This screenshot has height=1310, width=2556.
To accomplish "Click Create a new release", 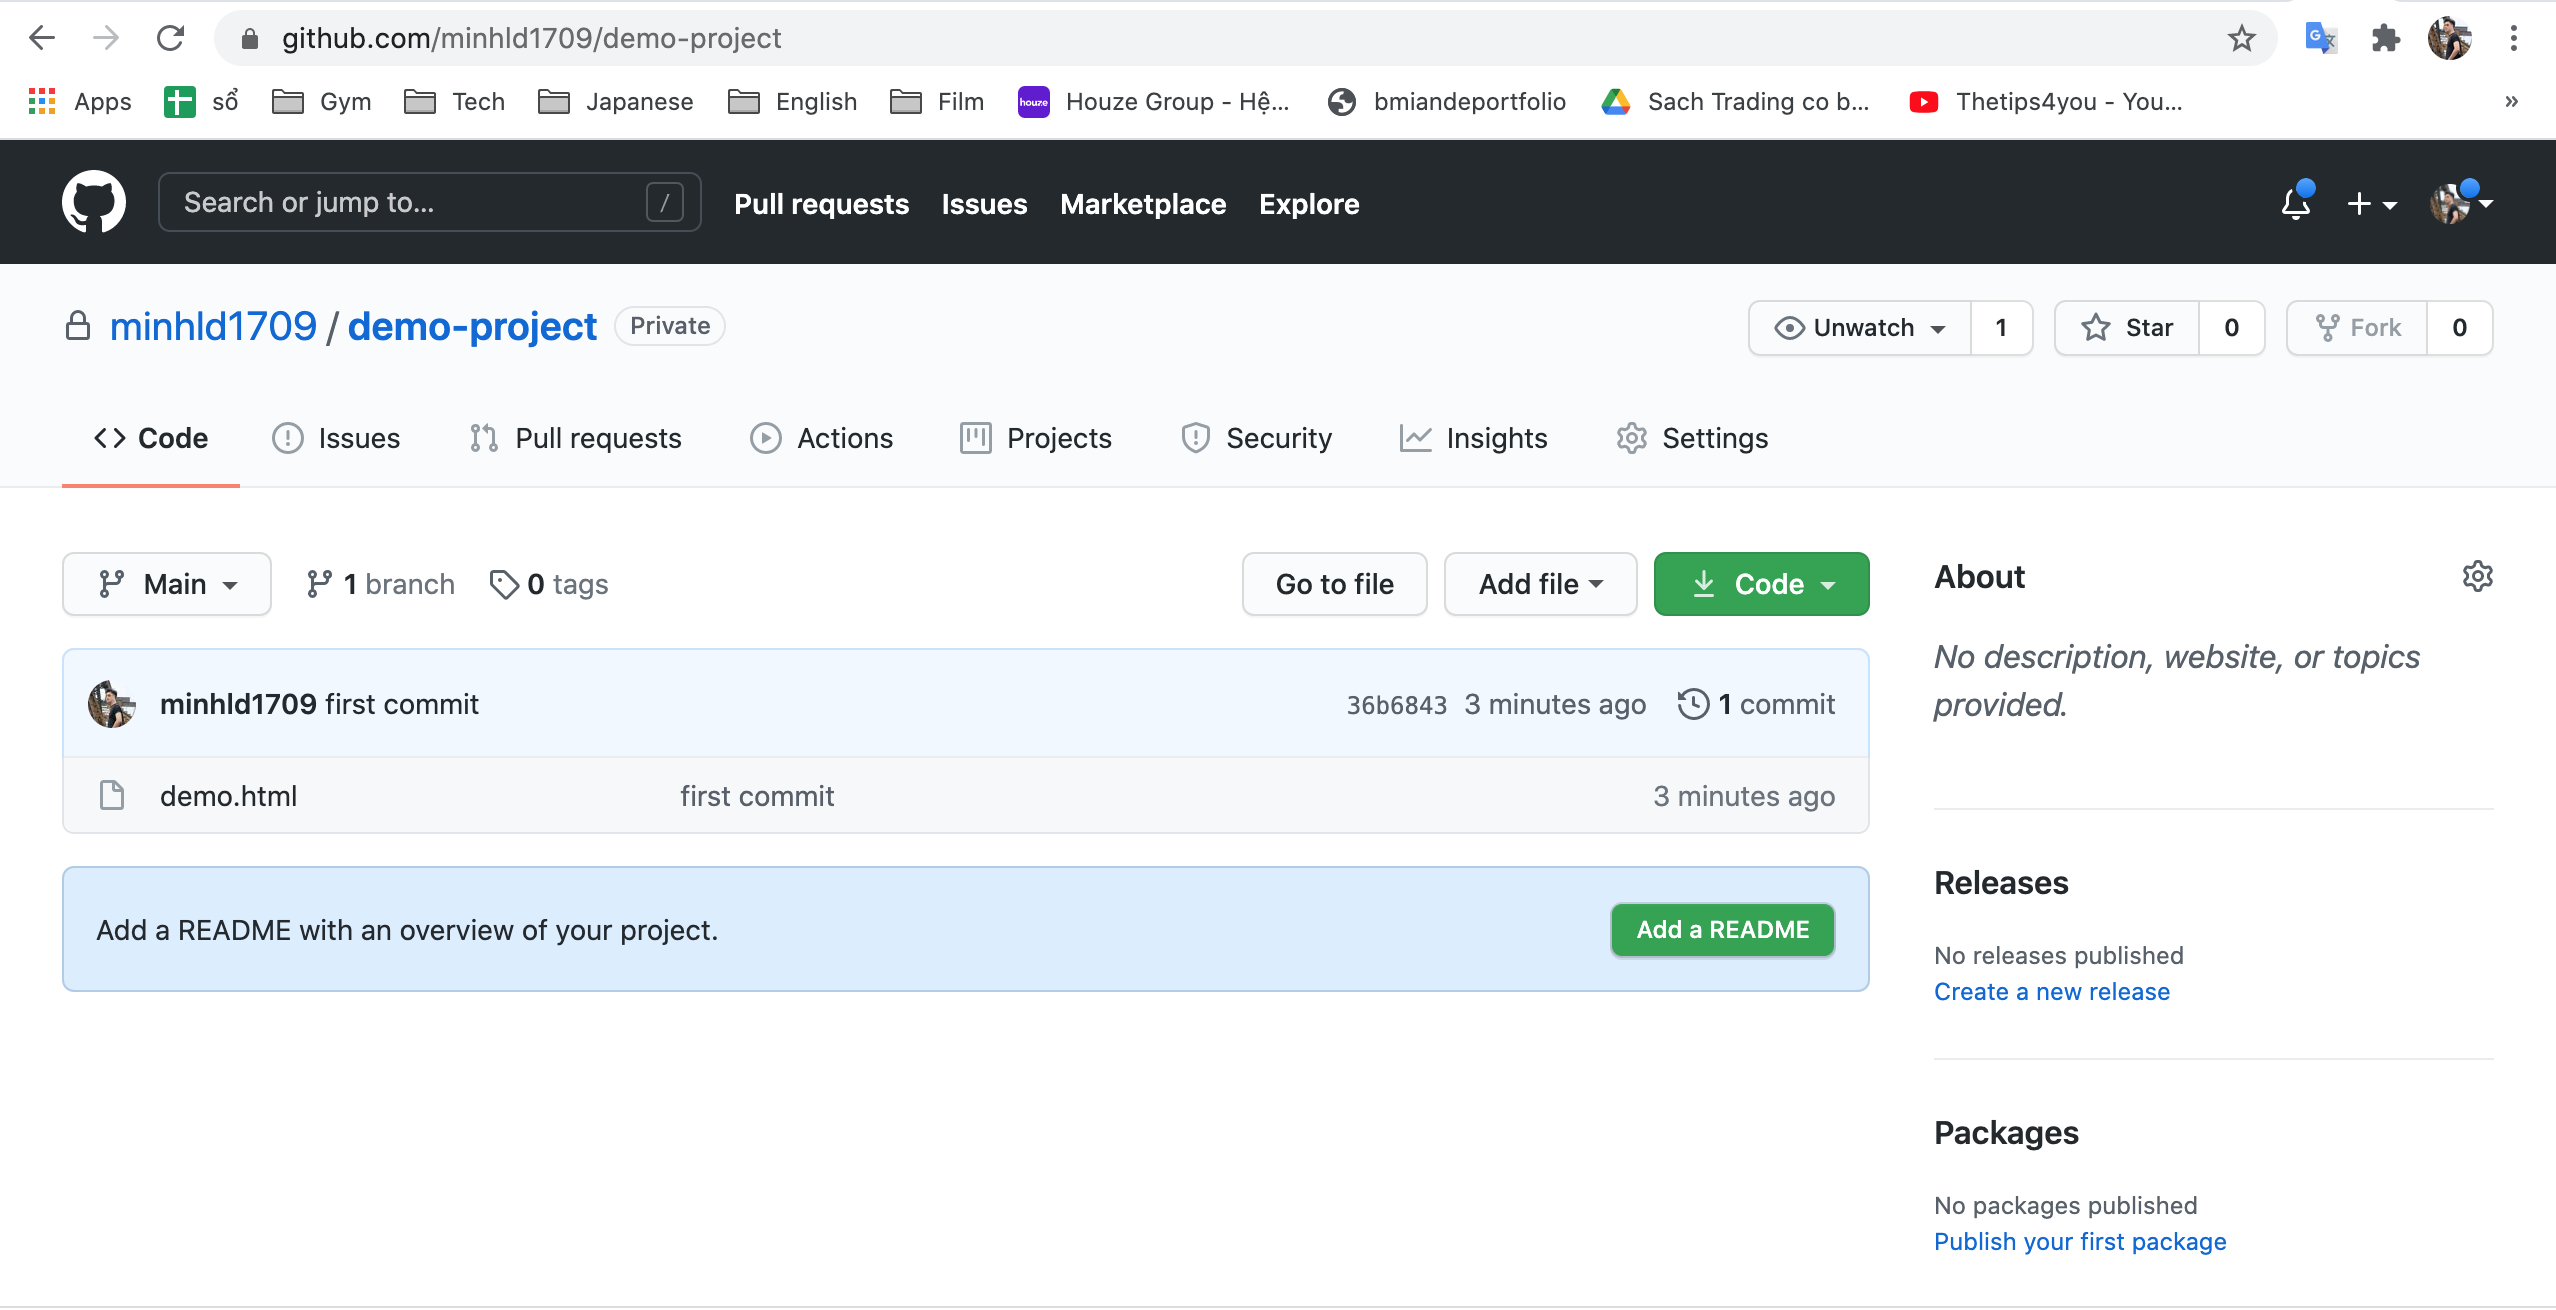I will point(2052,992).
